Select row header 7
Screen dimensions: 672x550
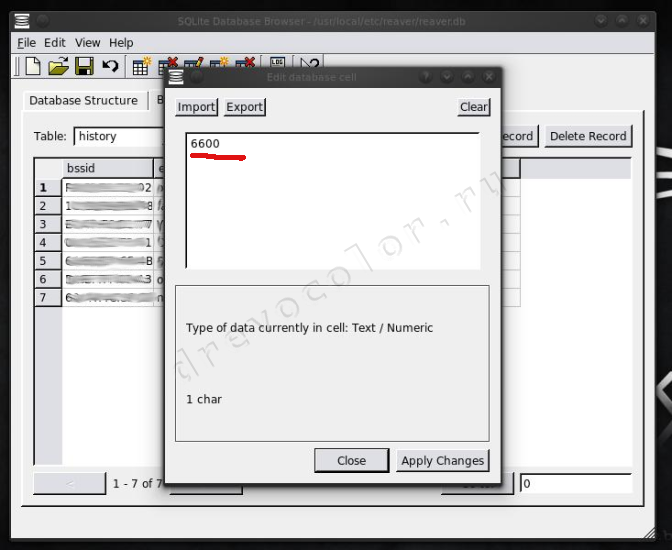48,297
